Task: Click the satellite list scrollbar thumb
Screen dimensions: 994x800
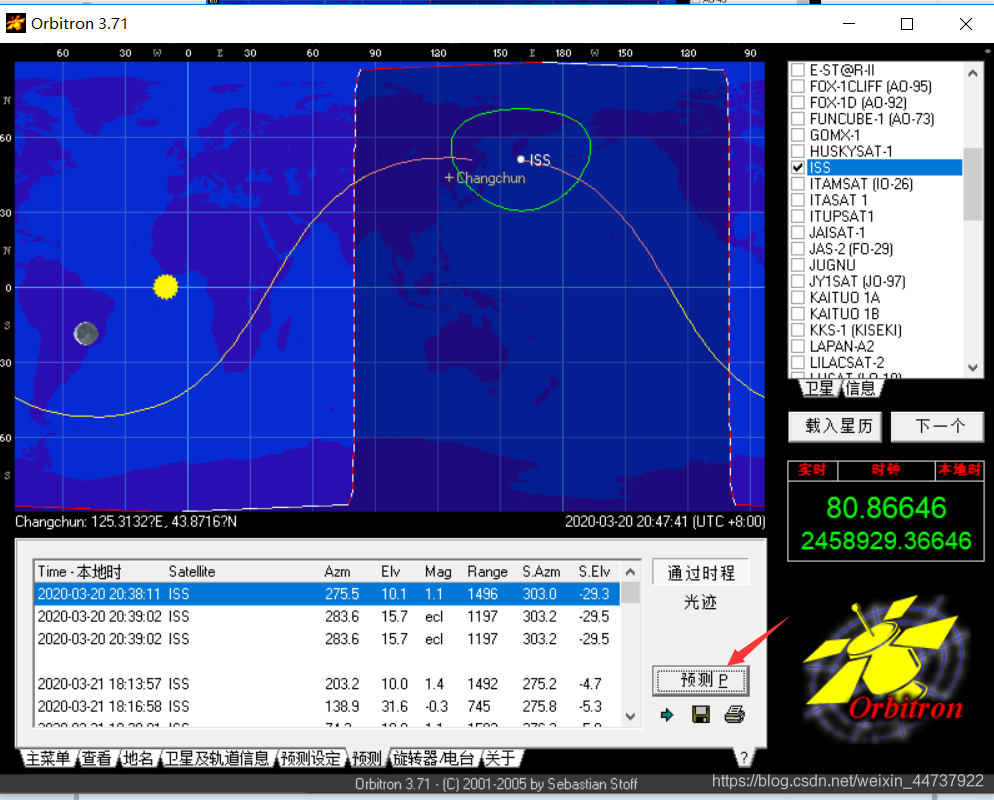Action: tap(973, 184)
